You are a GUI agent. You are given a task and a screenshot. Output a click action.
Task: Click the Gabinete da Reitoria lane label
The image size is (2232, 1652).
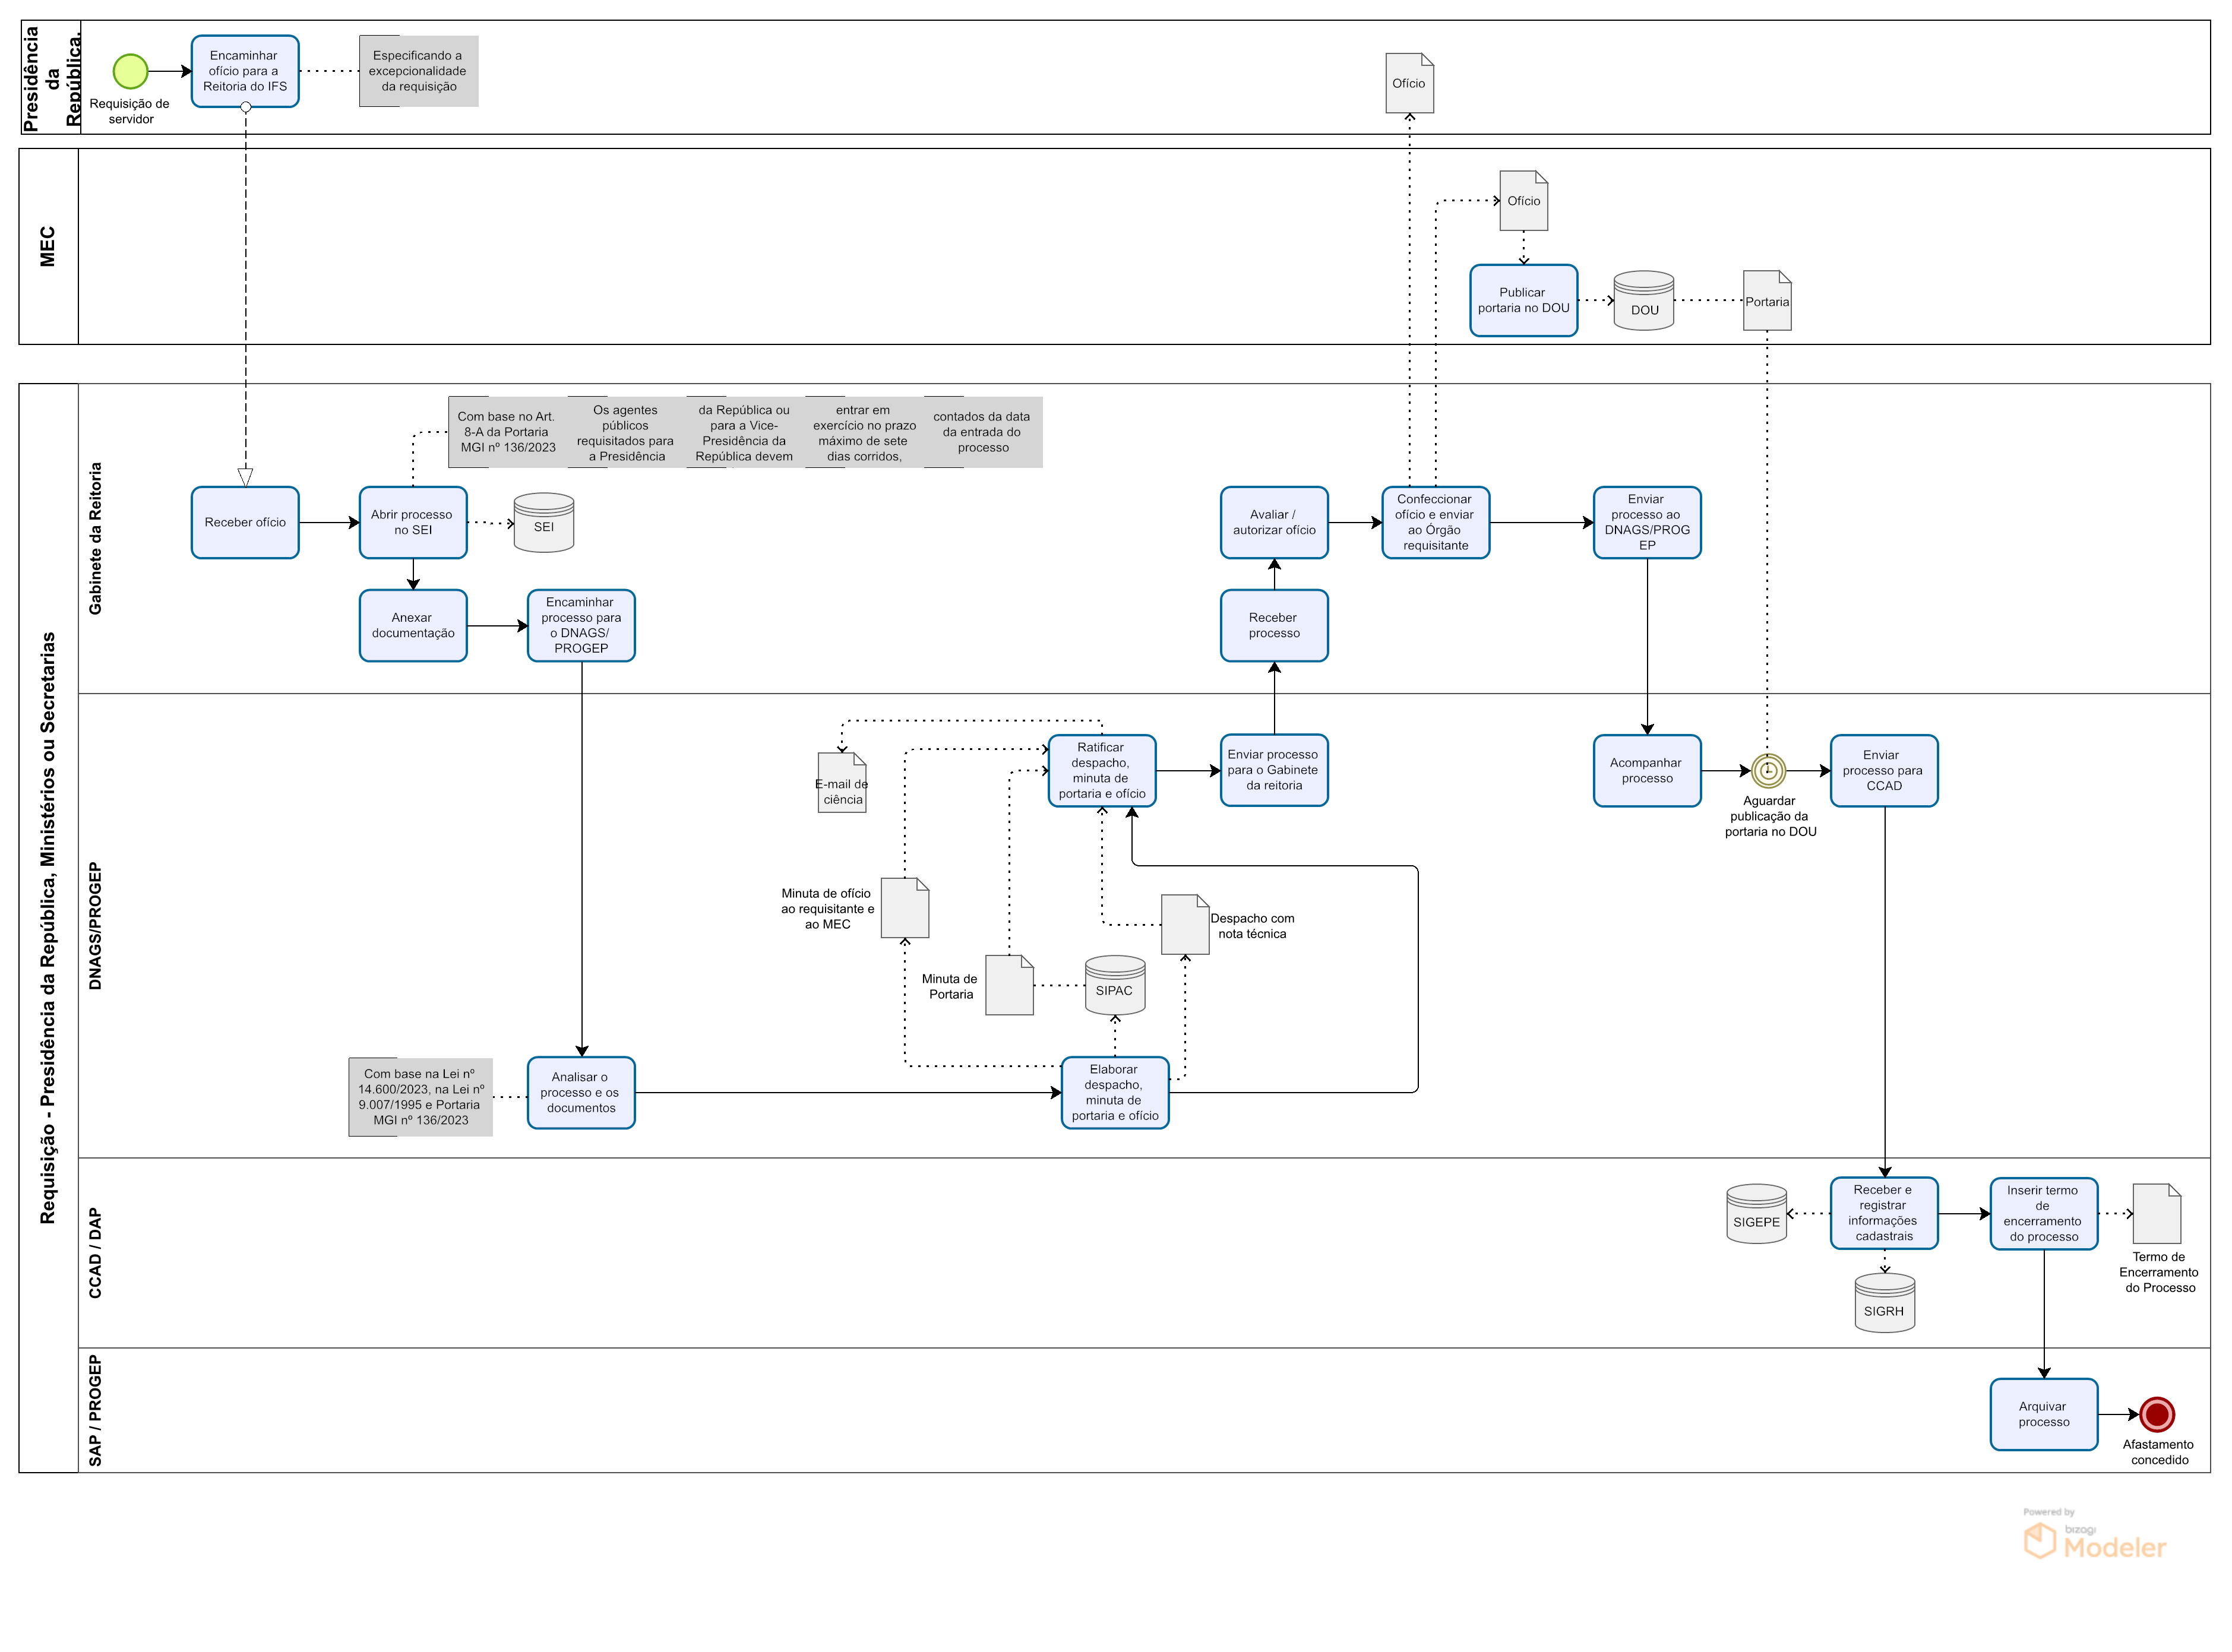pyautogui.click(x=96, y=538)
